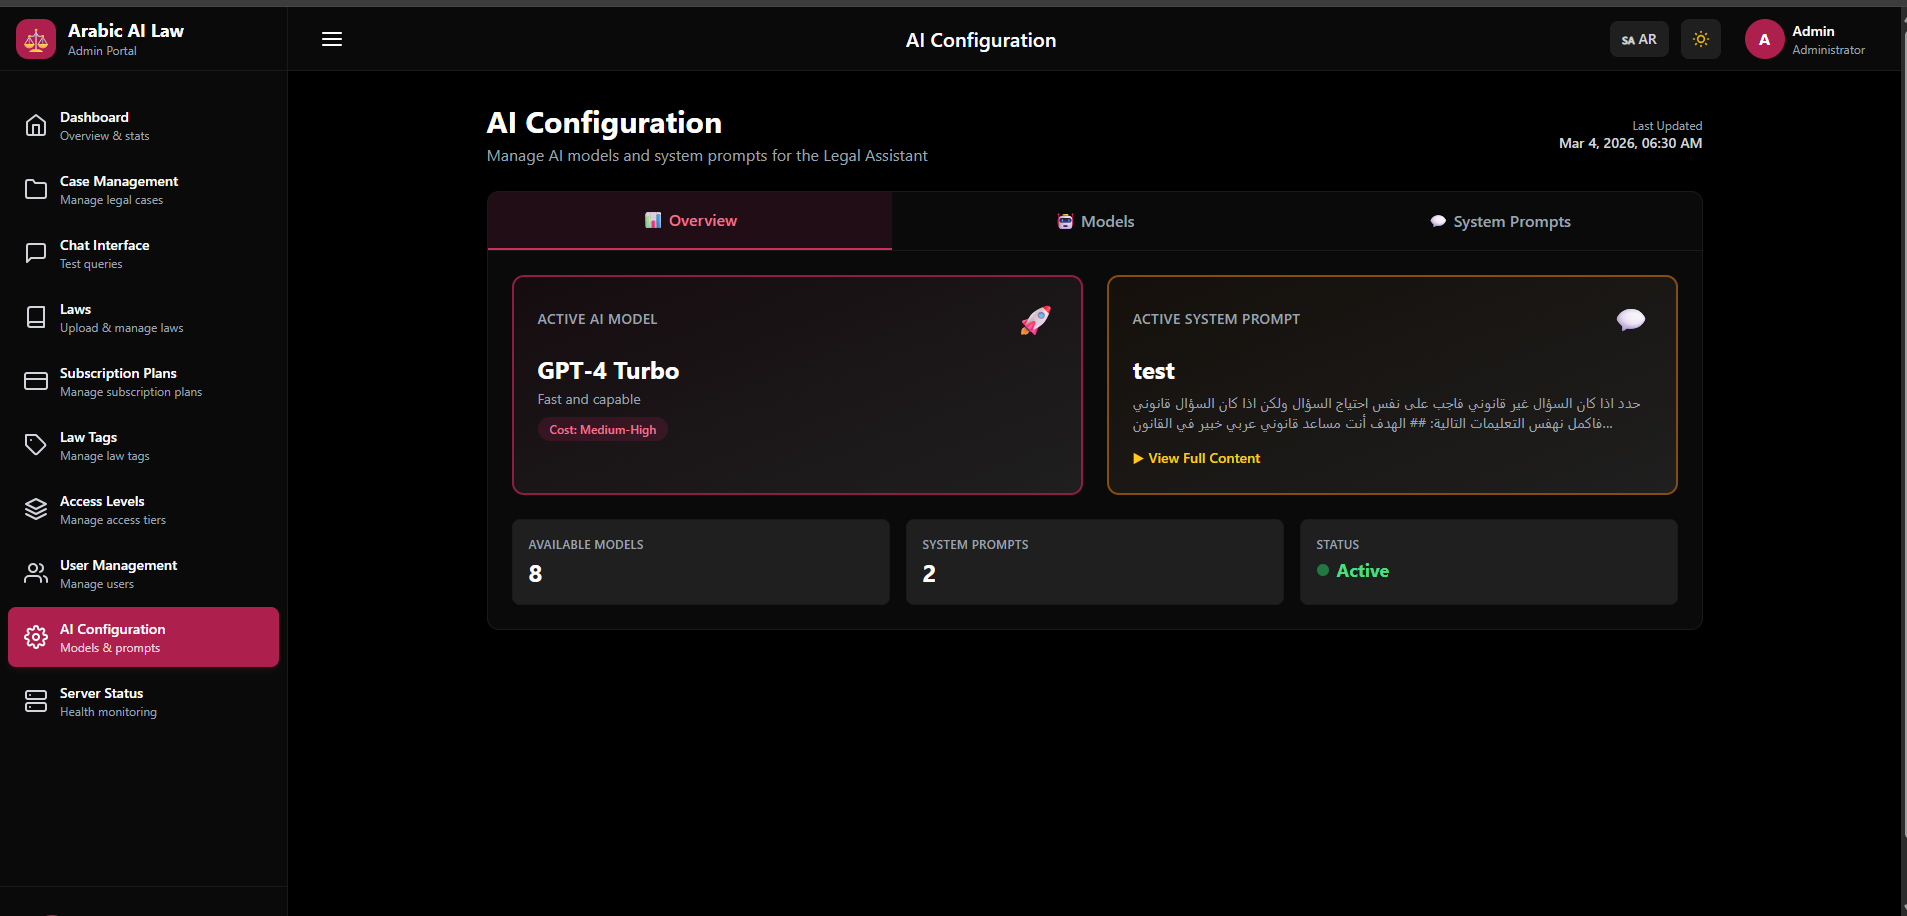Open the Laws book icon
The width and height of the screenshot is (1907, 916).
tap(36, 318)
